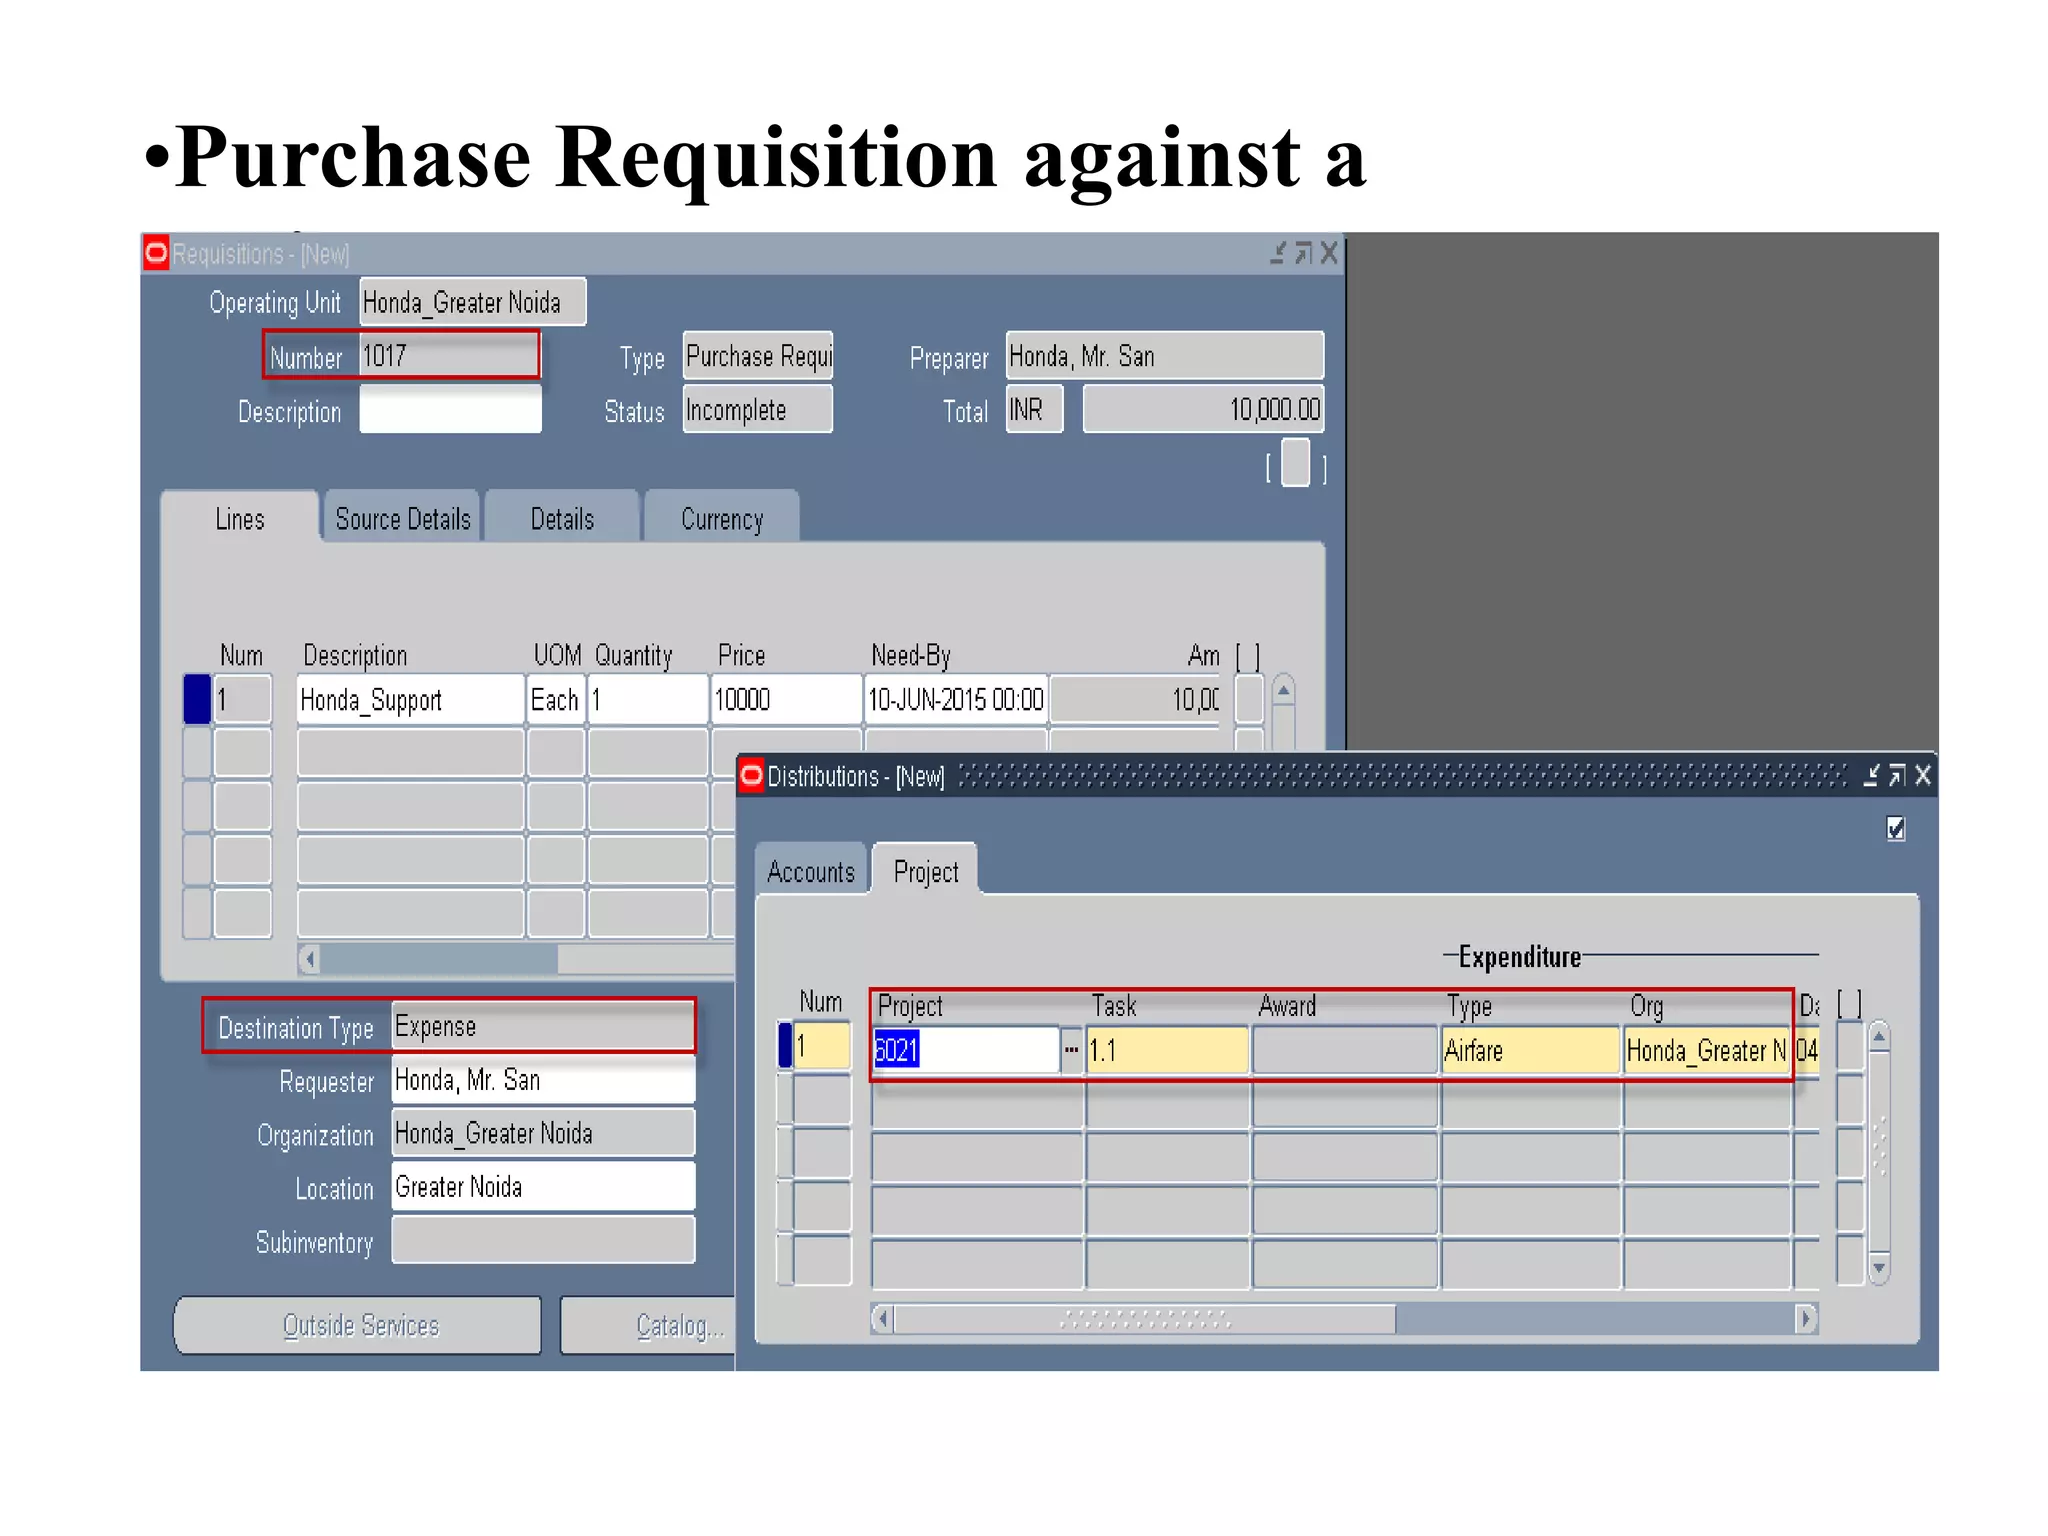
Task: Click the Organization field Honda_Greater Noida
Action: [543, 1133]
